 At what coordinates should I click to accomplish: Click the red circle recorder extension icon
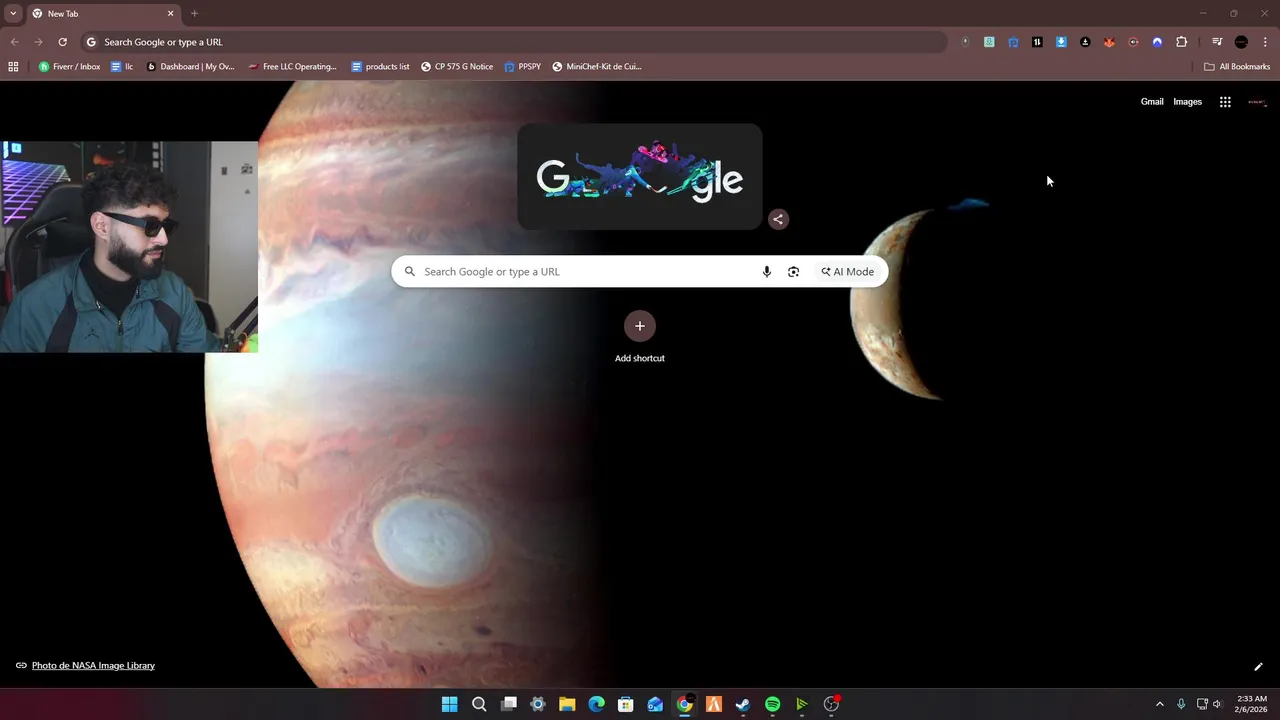[1133, 42]
